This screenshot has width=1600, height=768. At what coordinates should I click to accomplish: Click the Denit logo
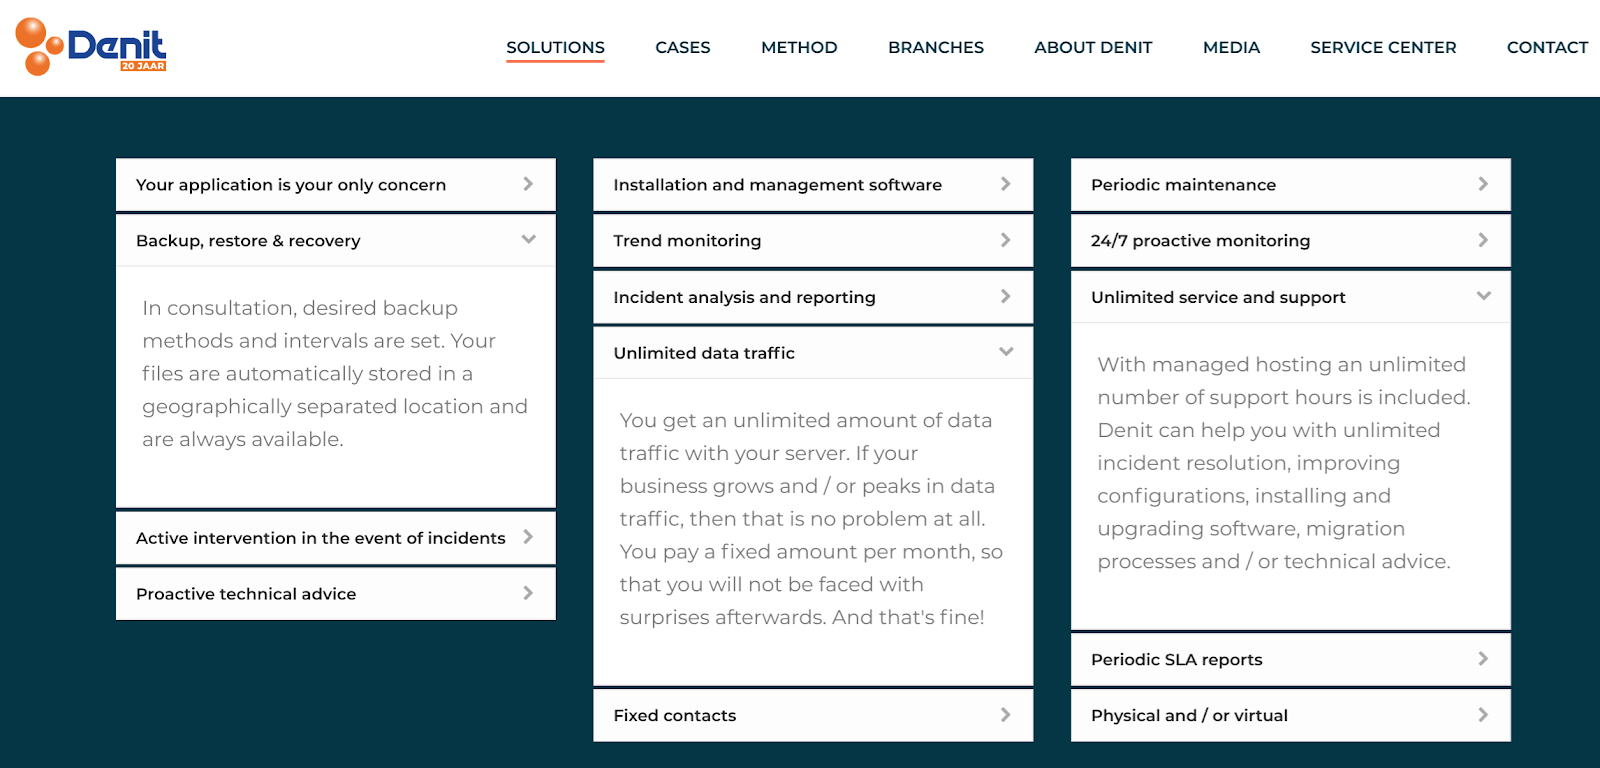(91, 46)
